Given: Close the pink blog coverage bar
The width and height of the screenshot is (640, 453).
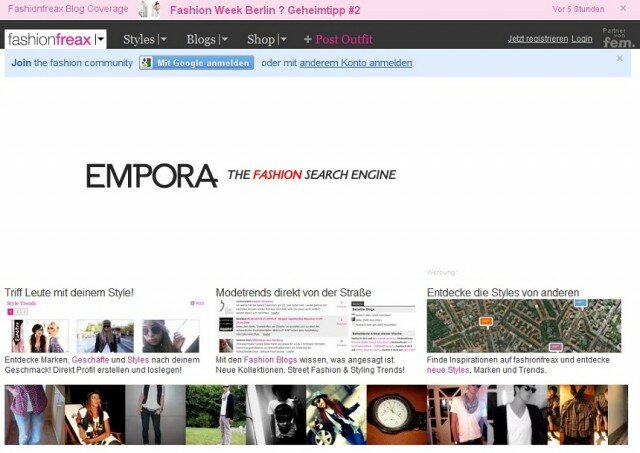Looking at the screenshot, I should [623, 8].
